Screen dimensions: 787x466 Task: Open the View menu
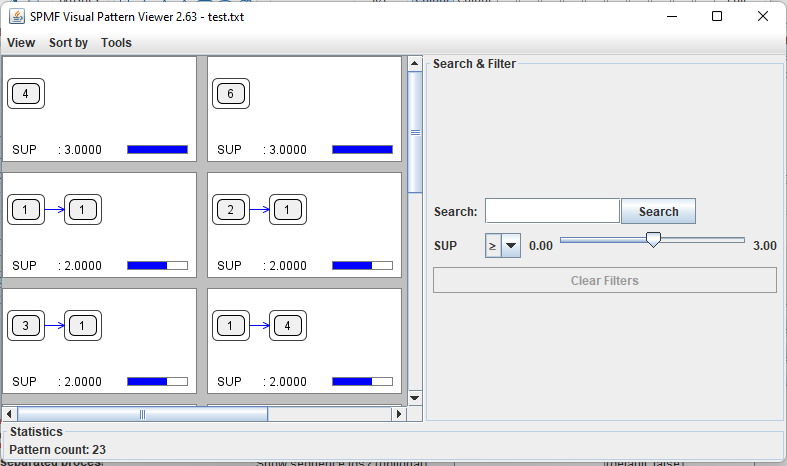pos(21,43)
